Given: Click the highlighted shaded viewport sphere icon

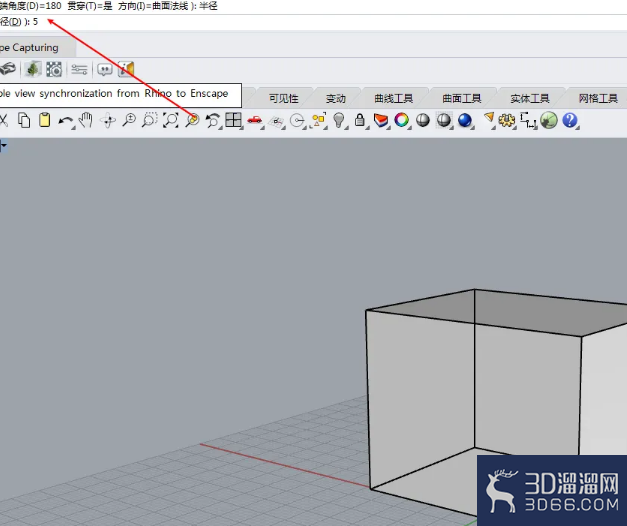Looking at the screenshot, I should click(x=444, y=120).
